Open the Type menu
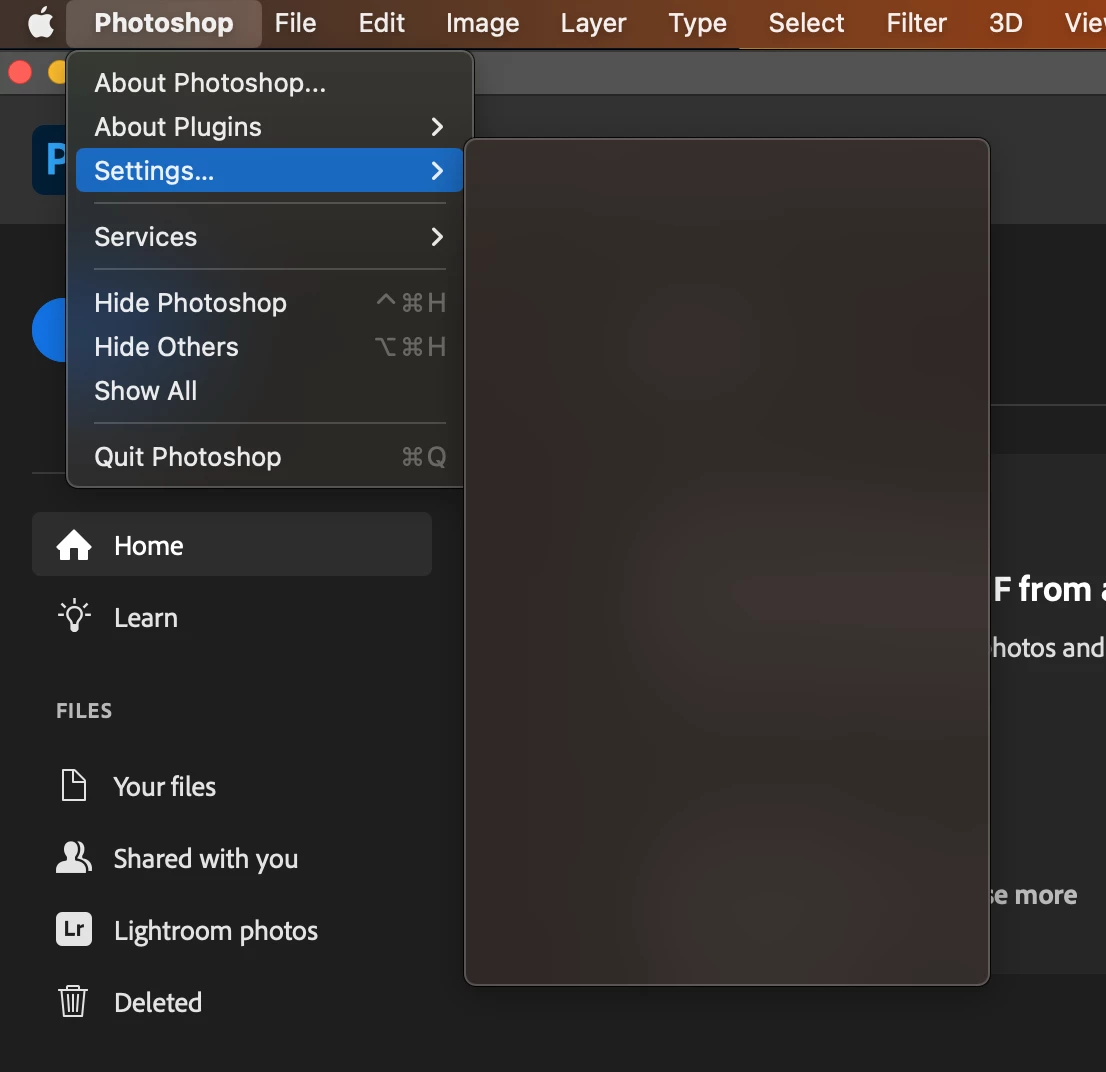Viewport: 1106px width, 1072px height. point(698,23)
